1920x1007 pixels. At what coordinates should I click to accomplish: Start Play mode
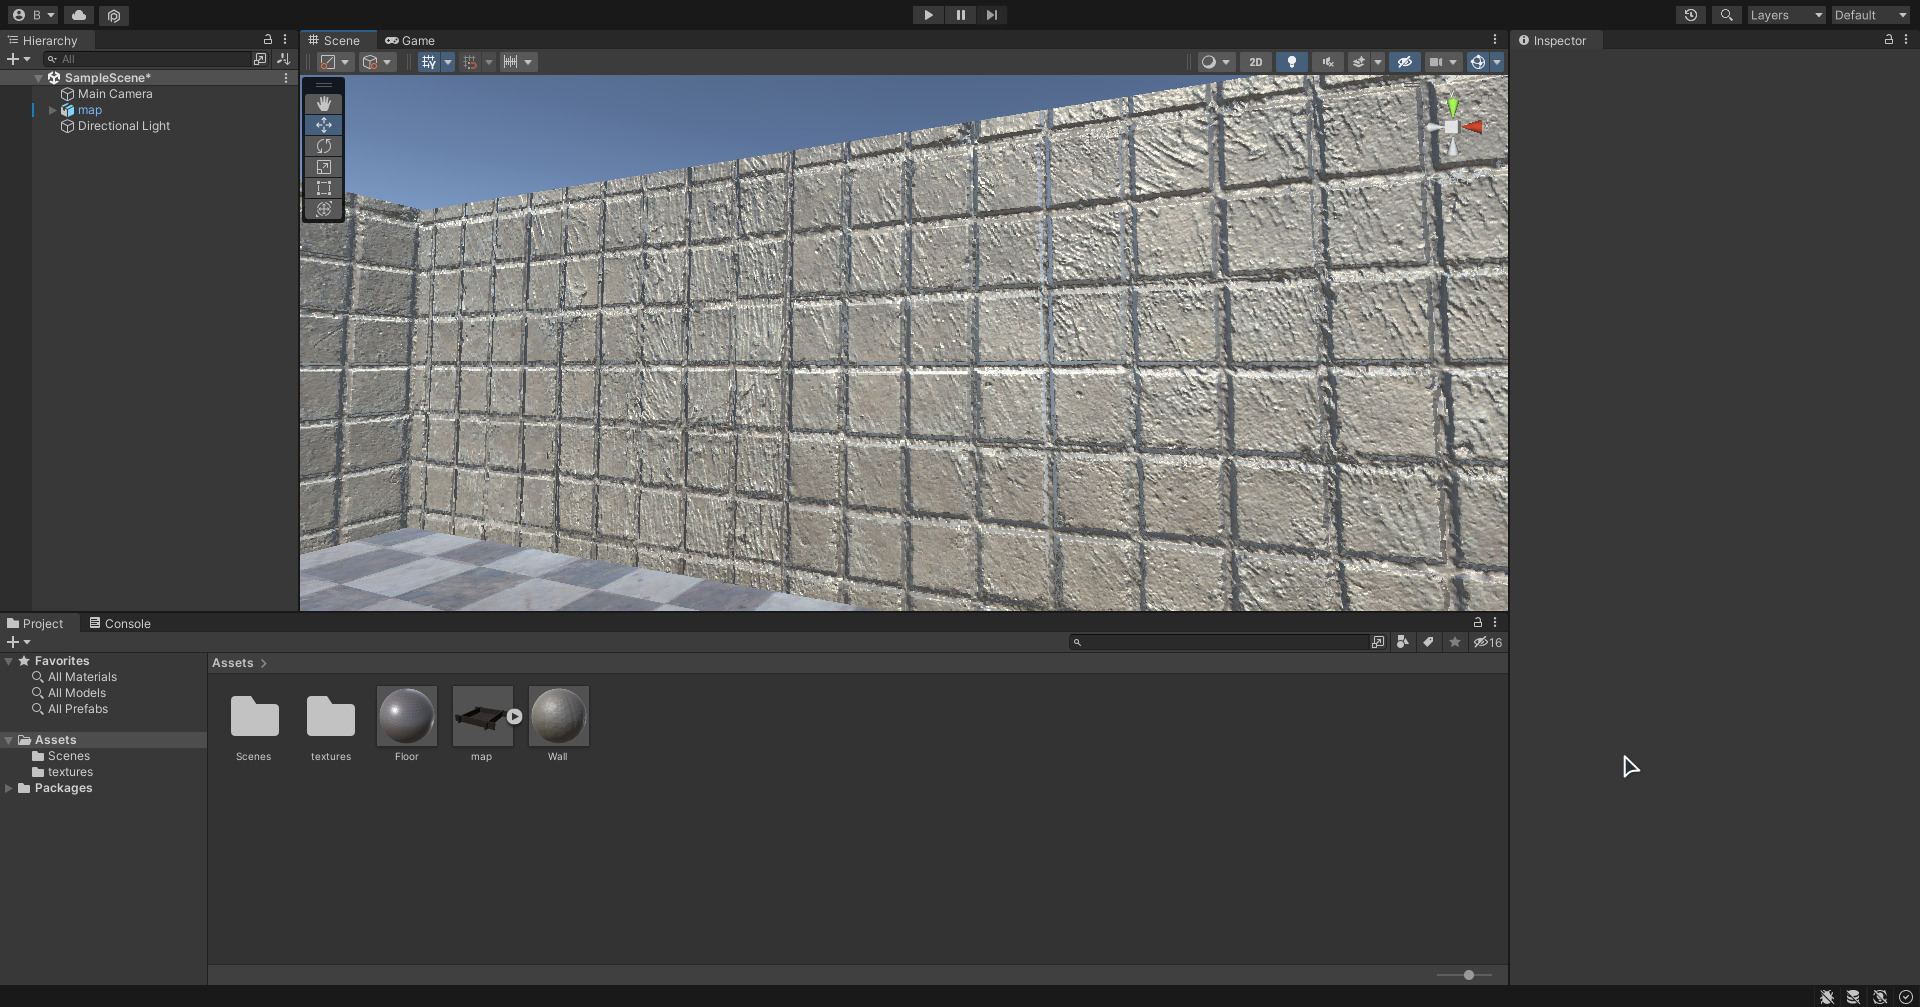click(x=928, y=15)
